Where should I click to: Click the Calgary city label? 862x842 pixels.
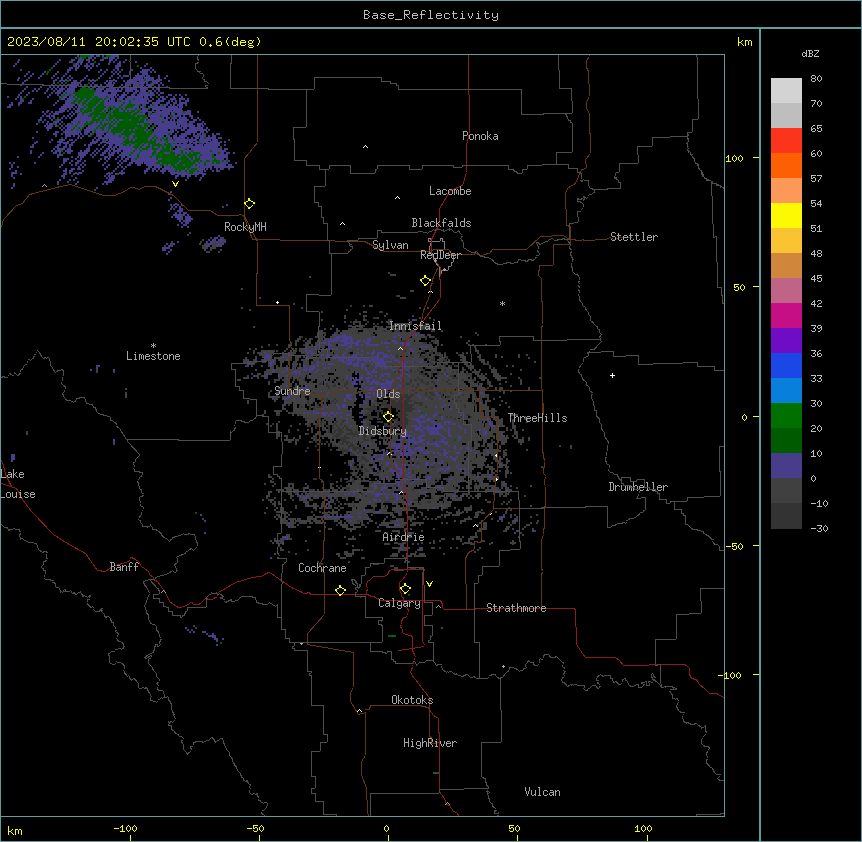coord(399,603)
